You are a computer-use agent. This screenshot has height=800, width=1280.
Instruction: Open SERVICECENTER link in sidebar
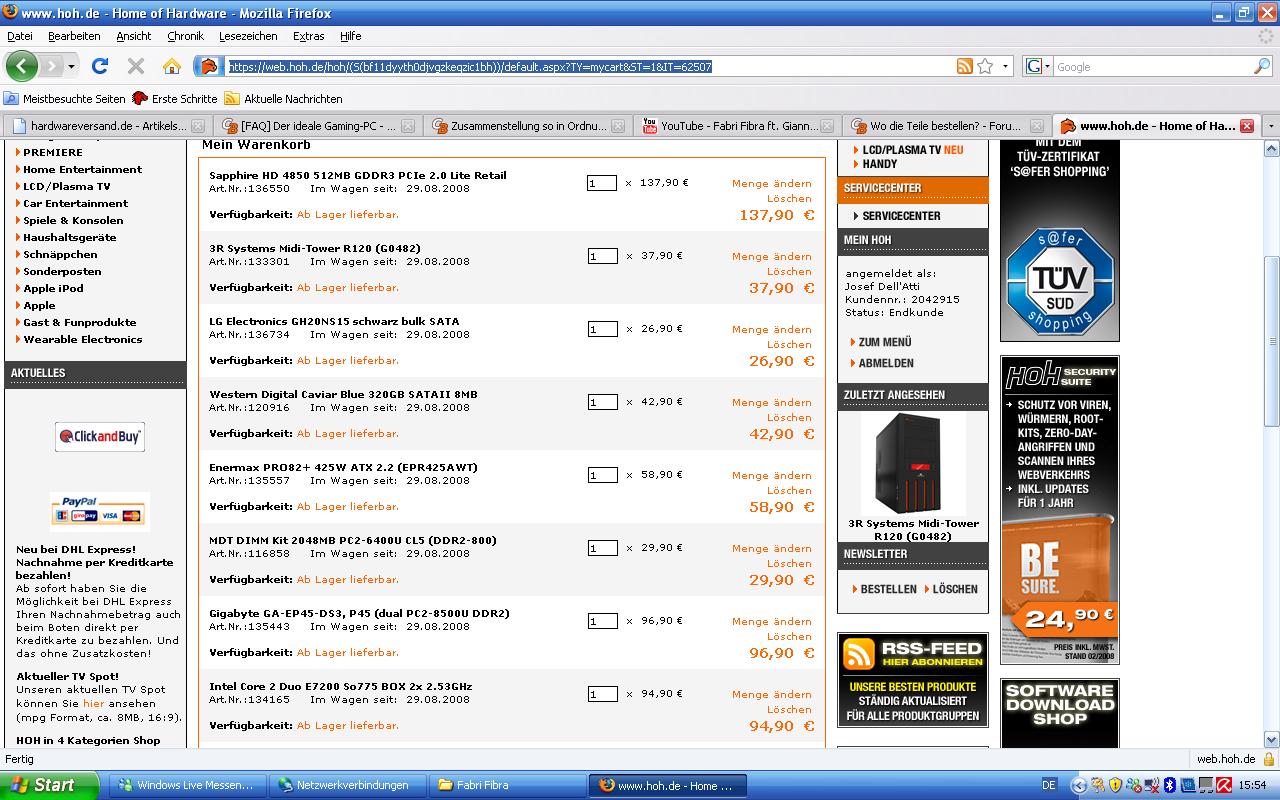[901, 215]
